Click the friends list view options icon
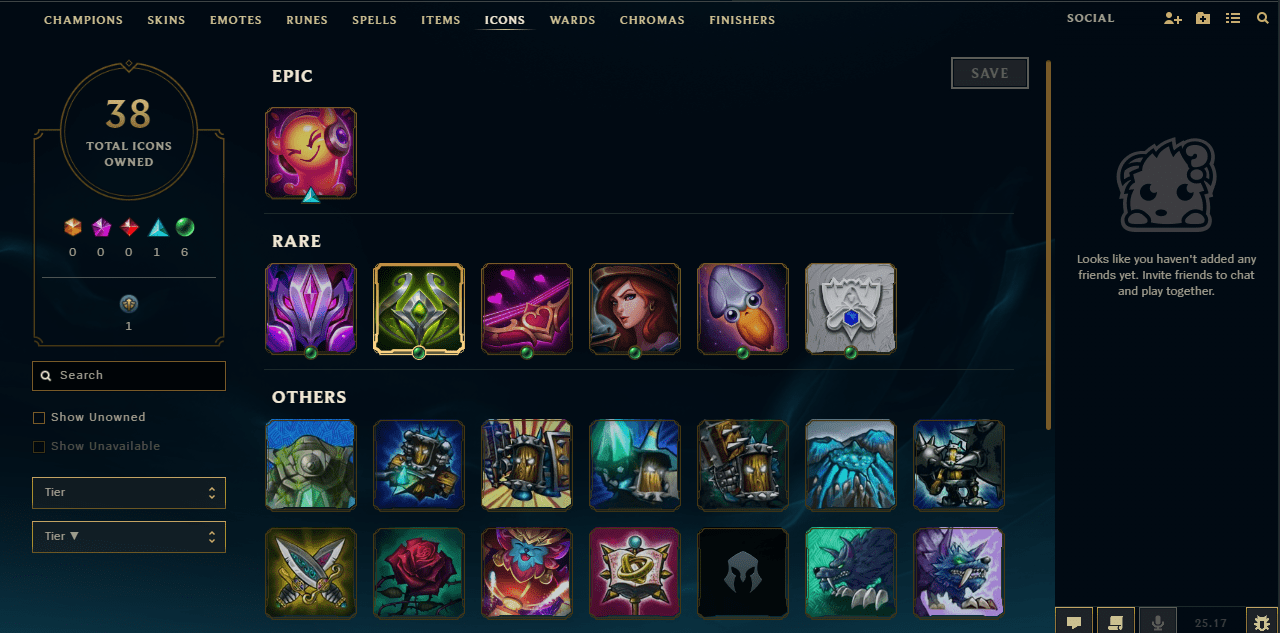 tap(1233, 19)
